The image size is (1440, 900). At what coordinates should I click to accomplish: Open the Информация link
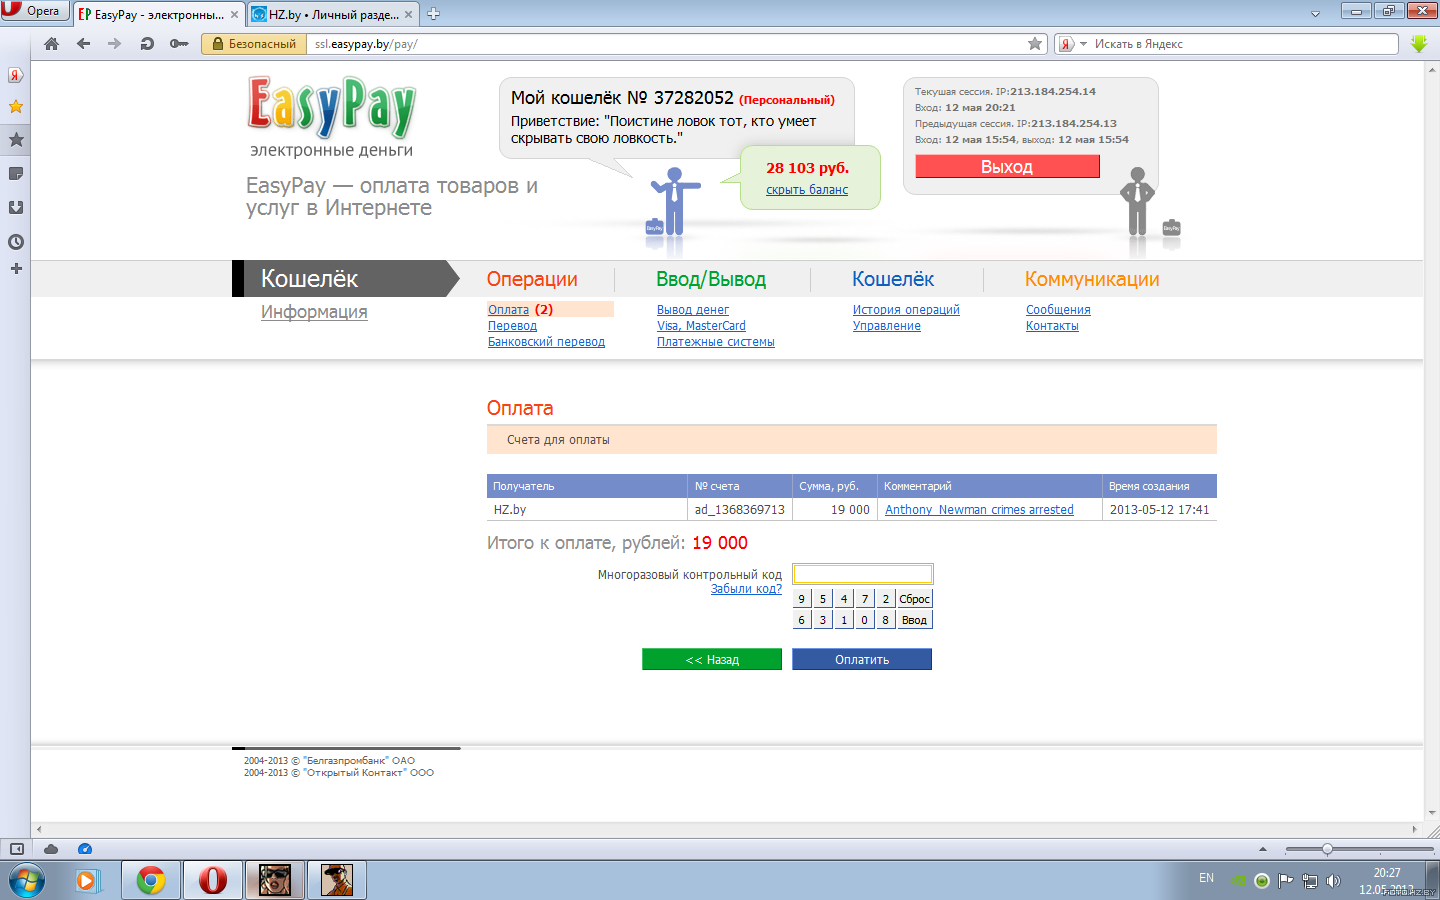pos(314,312)
